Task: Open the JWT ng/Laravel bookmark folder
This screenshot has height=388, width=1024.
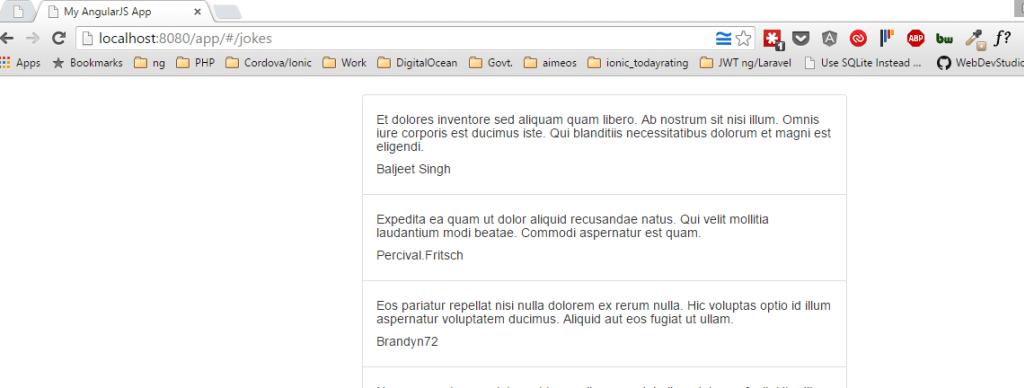Action: (745, 63)
